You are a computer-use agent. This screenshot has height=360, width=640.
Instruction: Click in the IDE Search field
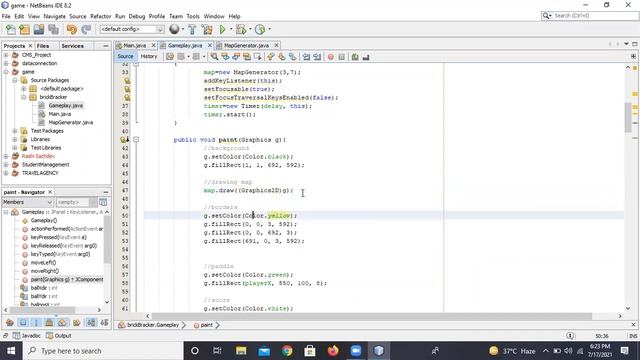589,16
